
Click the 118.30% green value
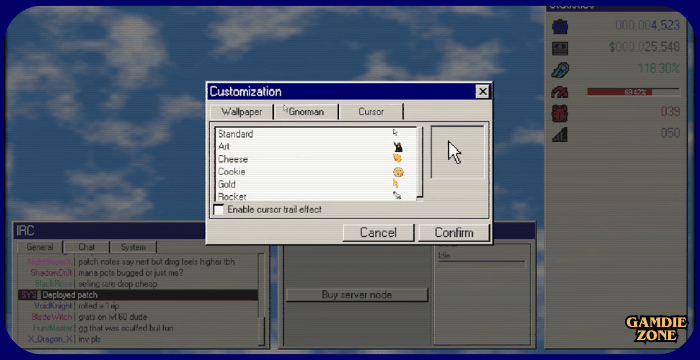coord(659,69)
